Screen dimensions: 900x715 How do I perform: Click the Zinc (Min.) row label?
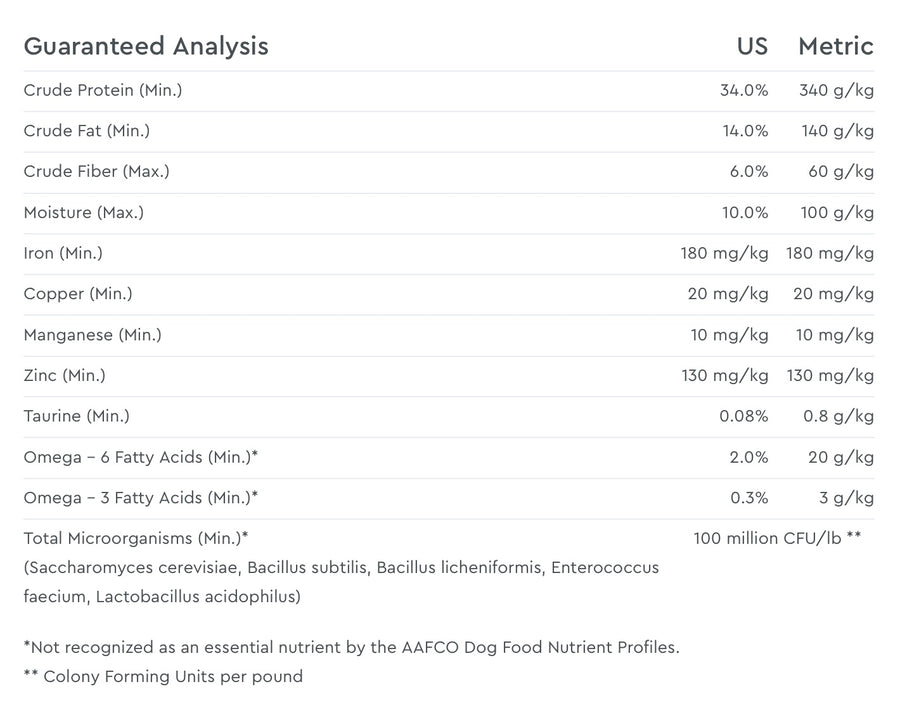pyautogui.click(x=65, y=376)
